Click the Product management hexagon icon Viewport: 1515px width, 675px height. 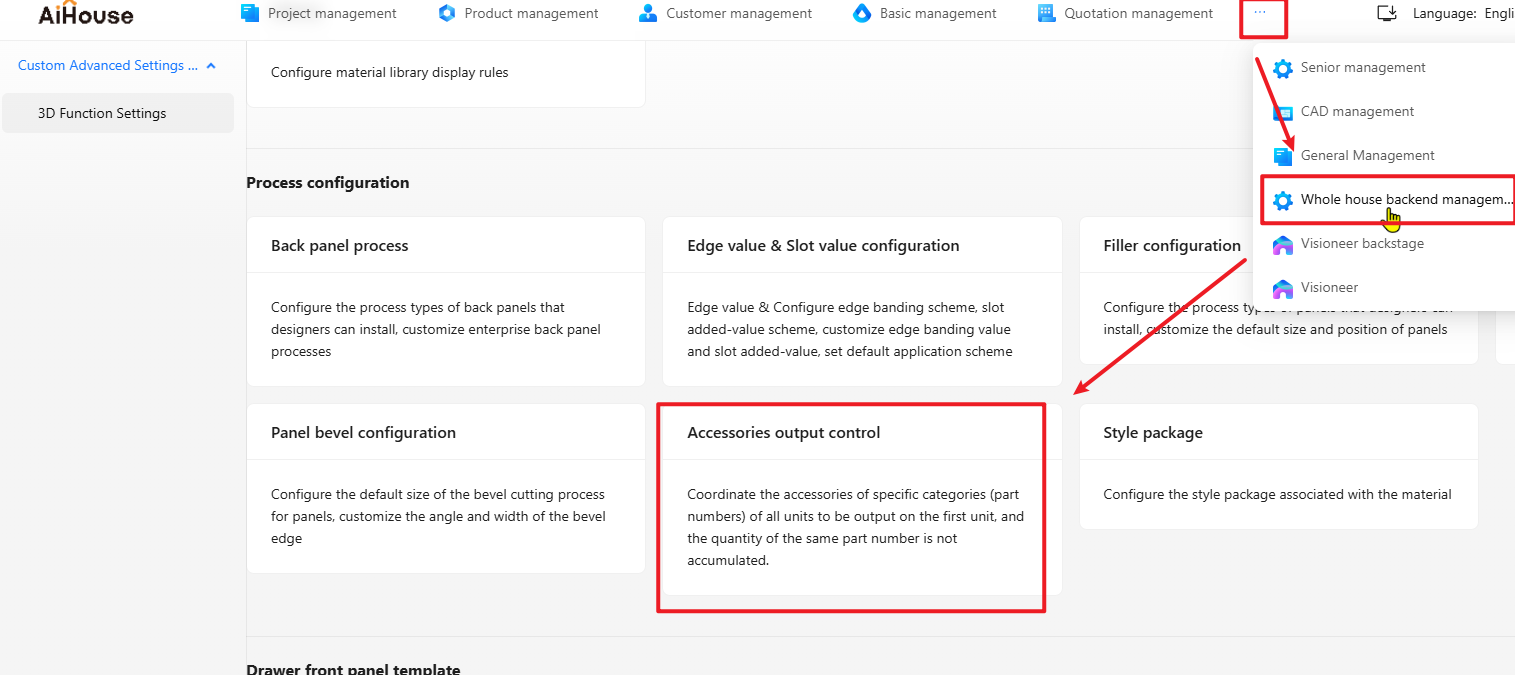447,13
